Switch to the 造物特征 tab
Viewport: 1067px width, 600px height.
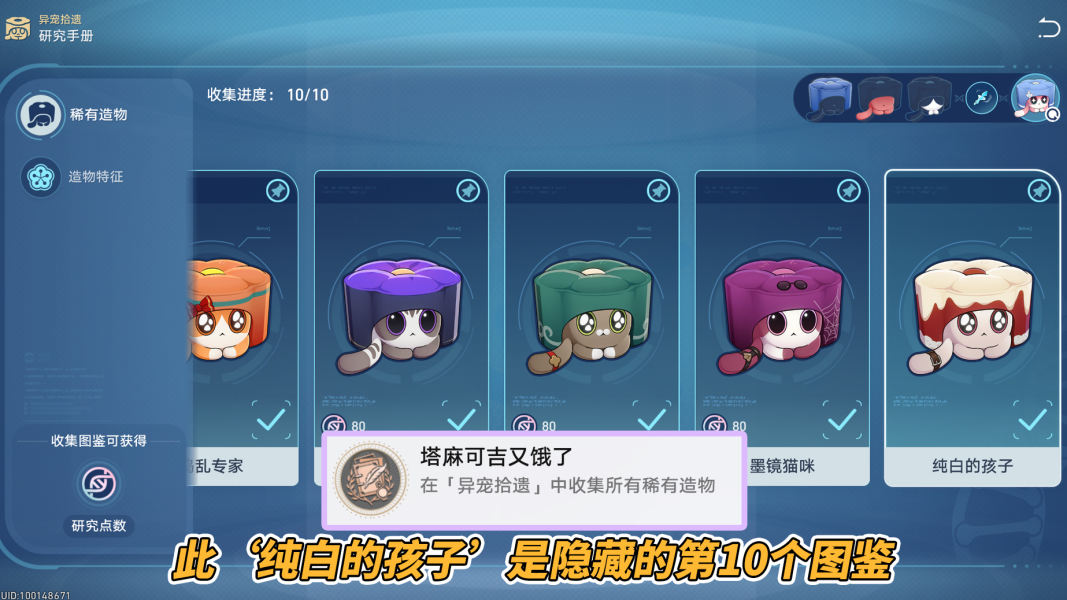pos(73,177)
